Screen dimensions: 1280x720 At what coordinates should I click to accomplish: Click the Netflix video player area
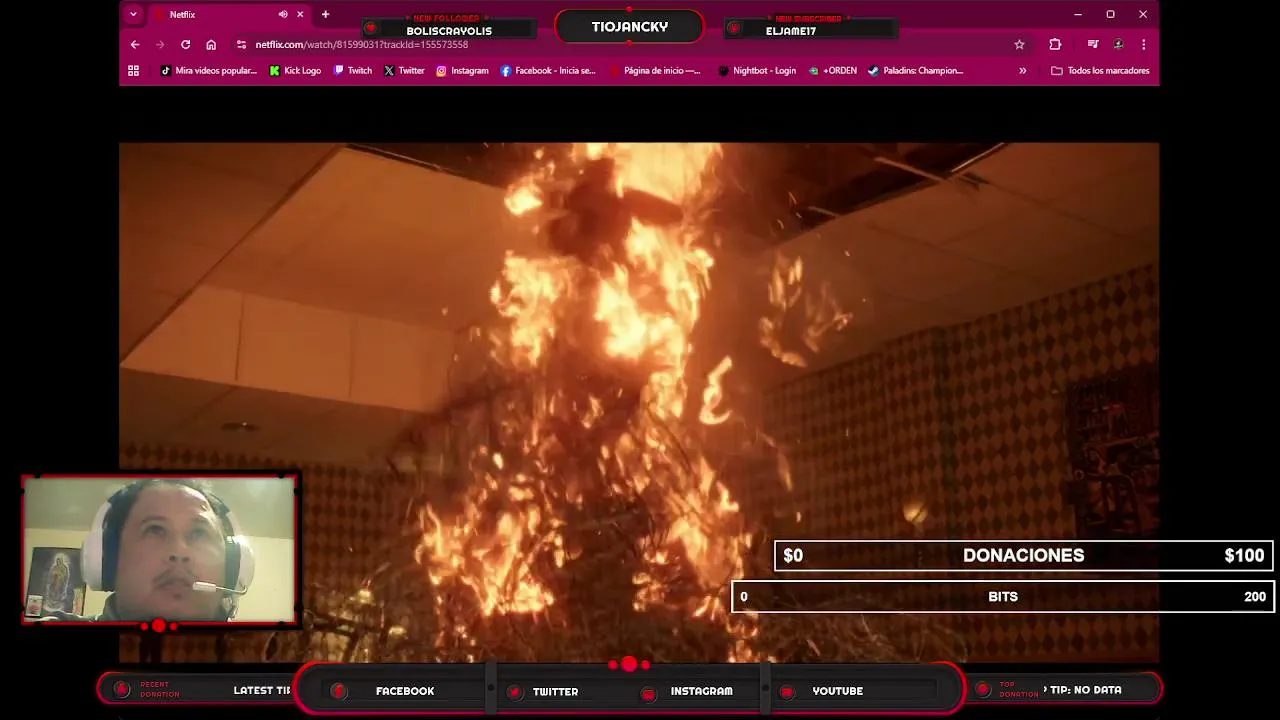639,402
